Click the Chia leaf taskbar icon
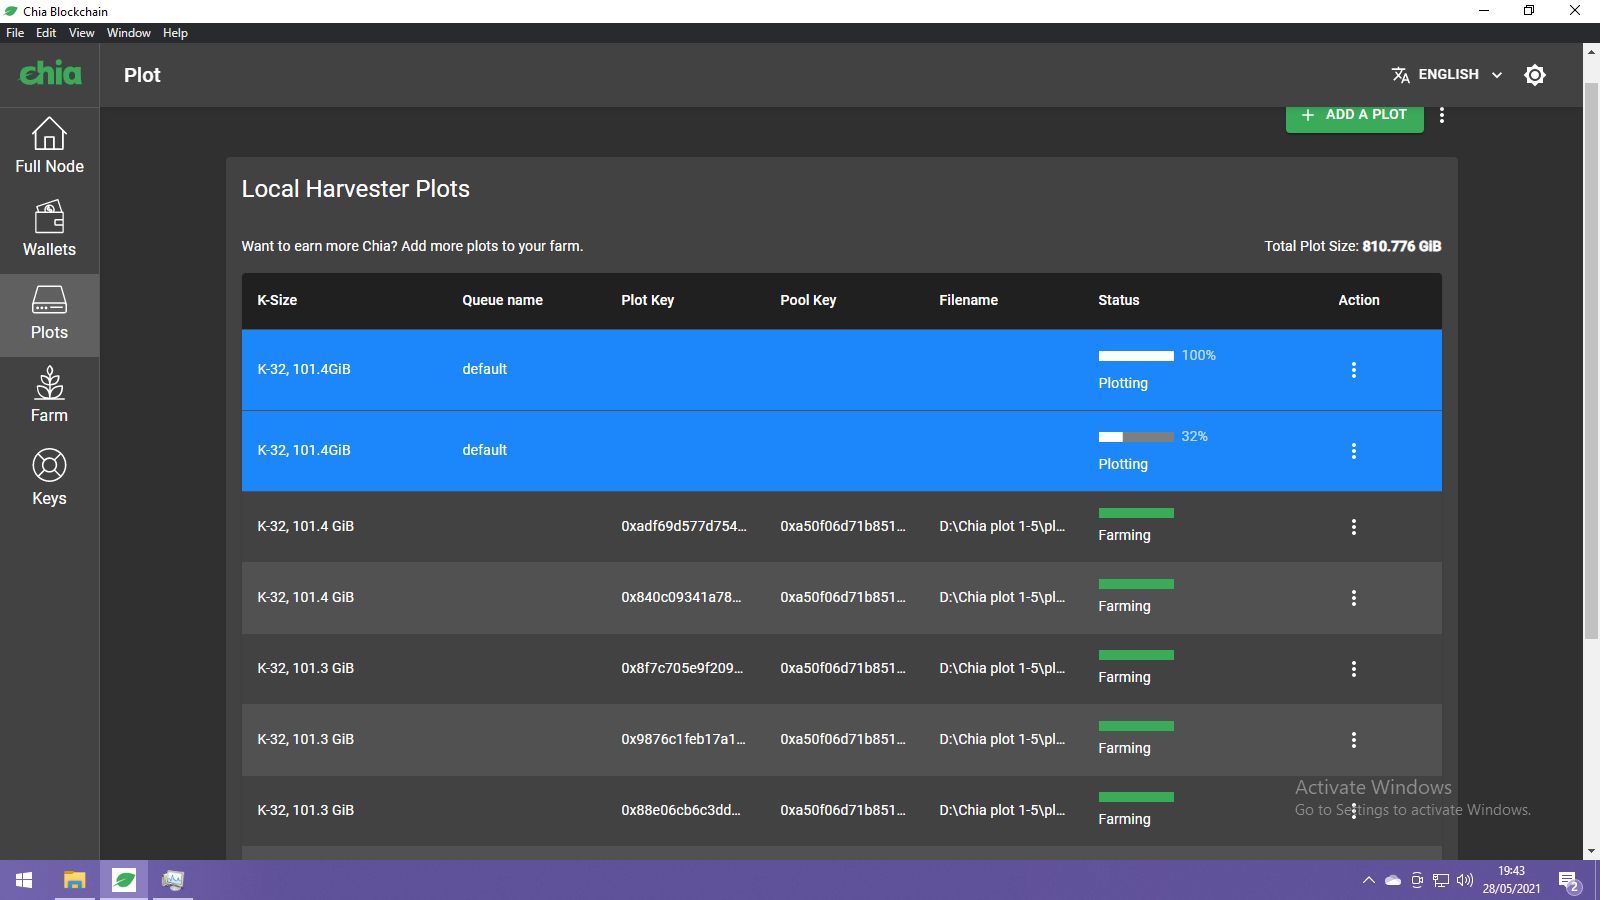This screenshot has height=900, width=1600. (124, 880)
